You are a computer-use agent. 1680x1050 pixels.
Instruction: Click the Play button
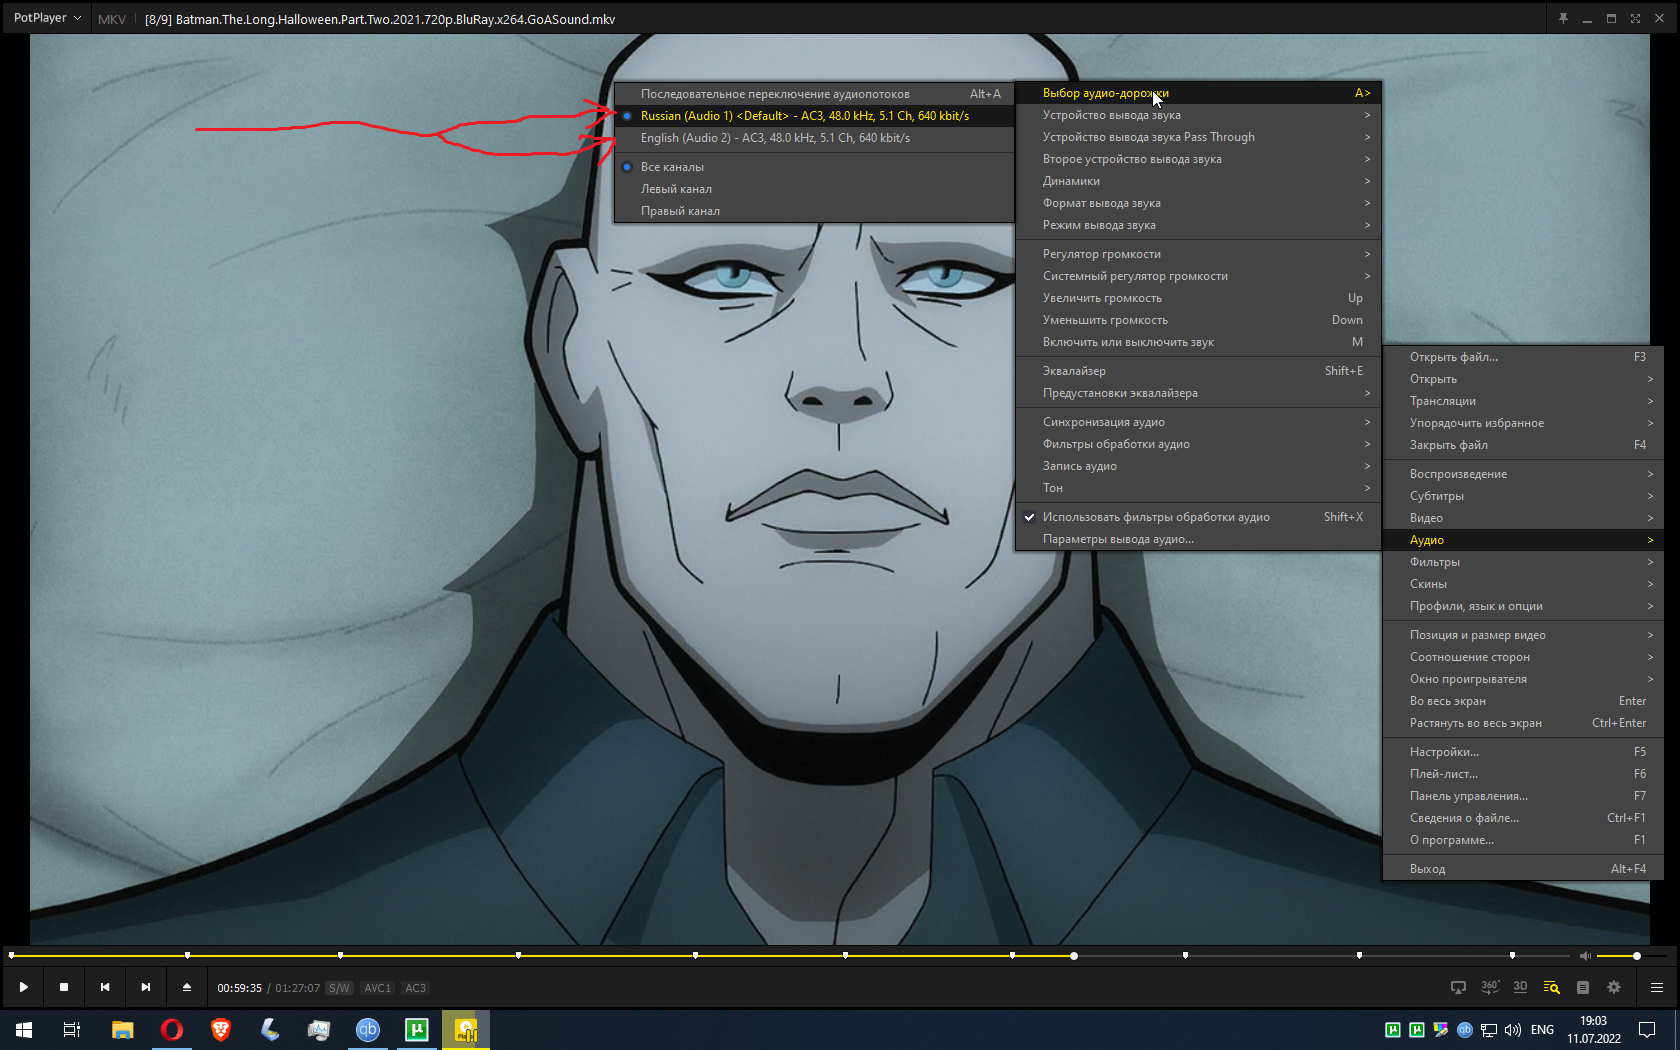pos(23,987)
